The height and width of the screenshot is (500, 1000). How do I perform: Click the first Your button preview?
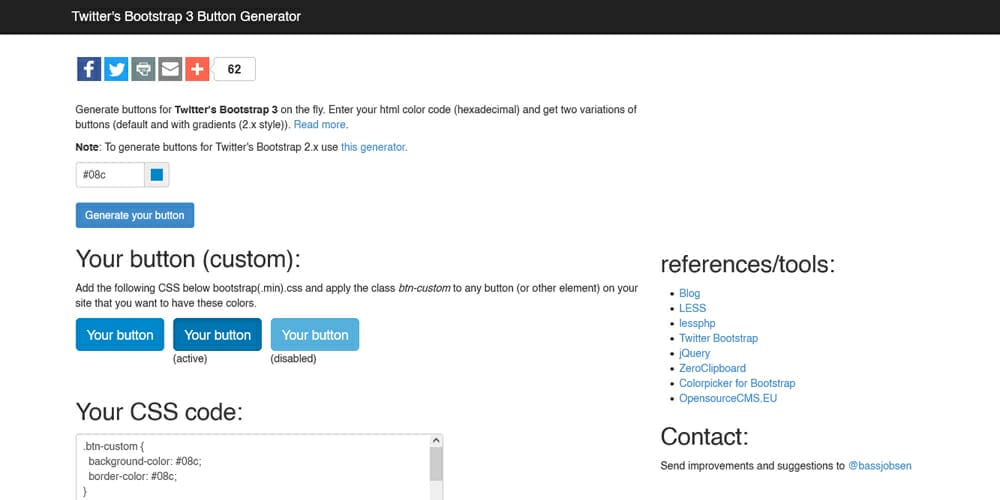coord(120,335)
